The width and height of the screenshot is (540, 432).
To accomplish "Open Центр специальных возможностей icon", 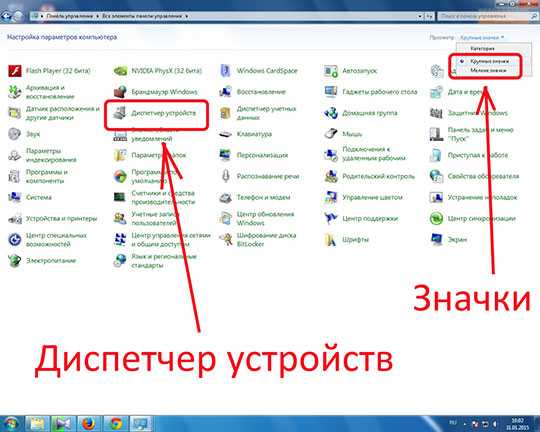I will point(15,240).
